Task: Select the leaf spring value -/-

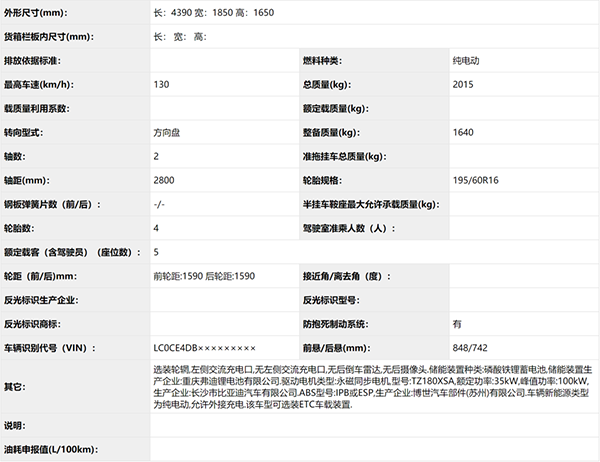Action: (x=159, y=204)
